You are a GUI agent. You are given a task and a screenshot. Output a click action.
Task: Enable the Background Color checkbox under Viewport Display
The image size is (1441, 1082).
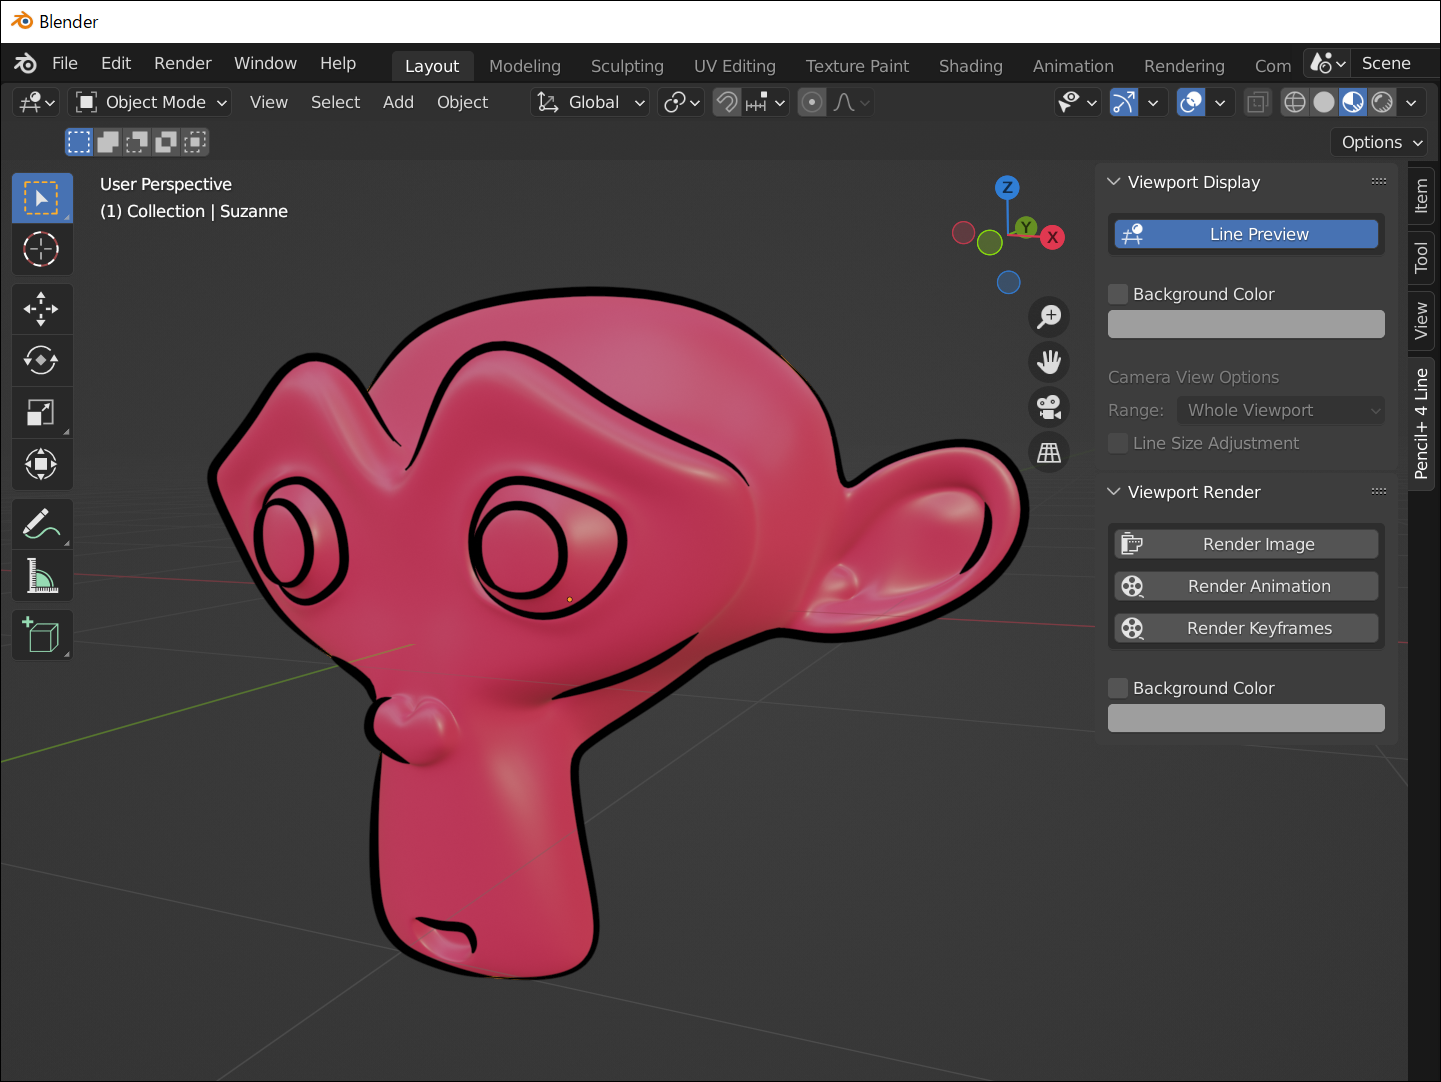point(1117,293)
